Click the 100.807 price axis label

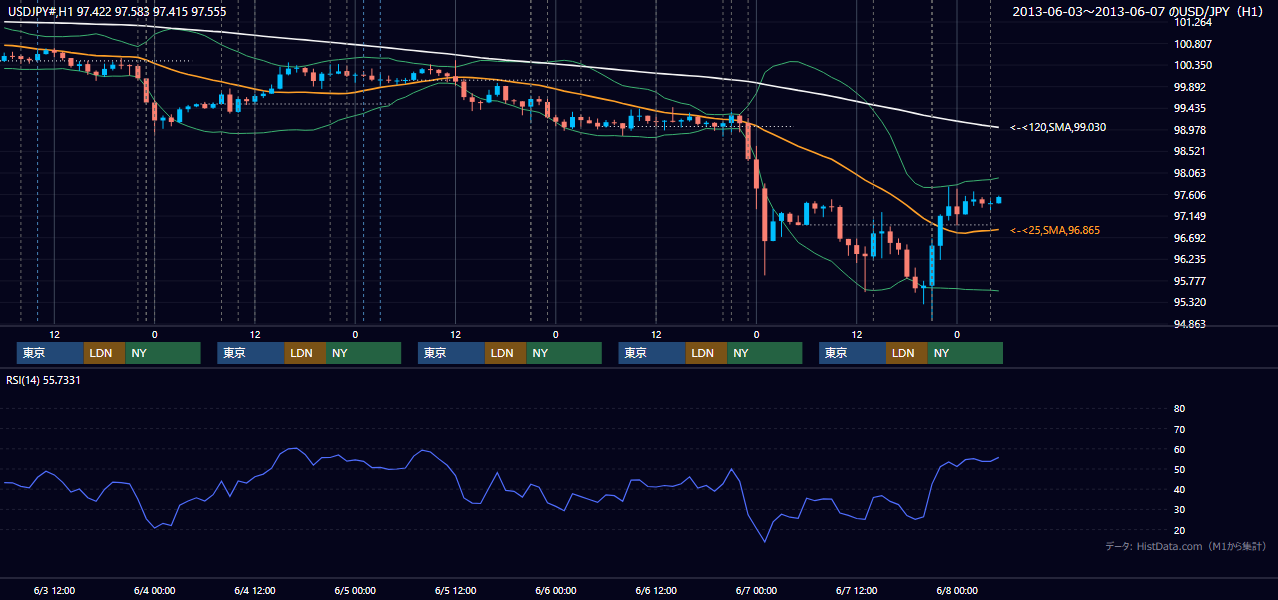(x=1193, y=44)
